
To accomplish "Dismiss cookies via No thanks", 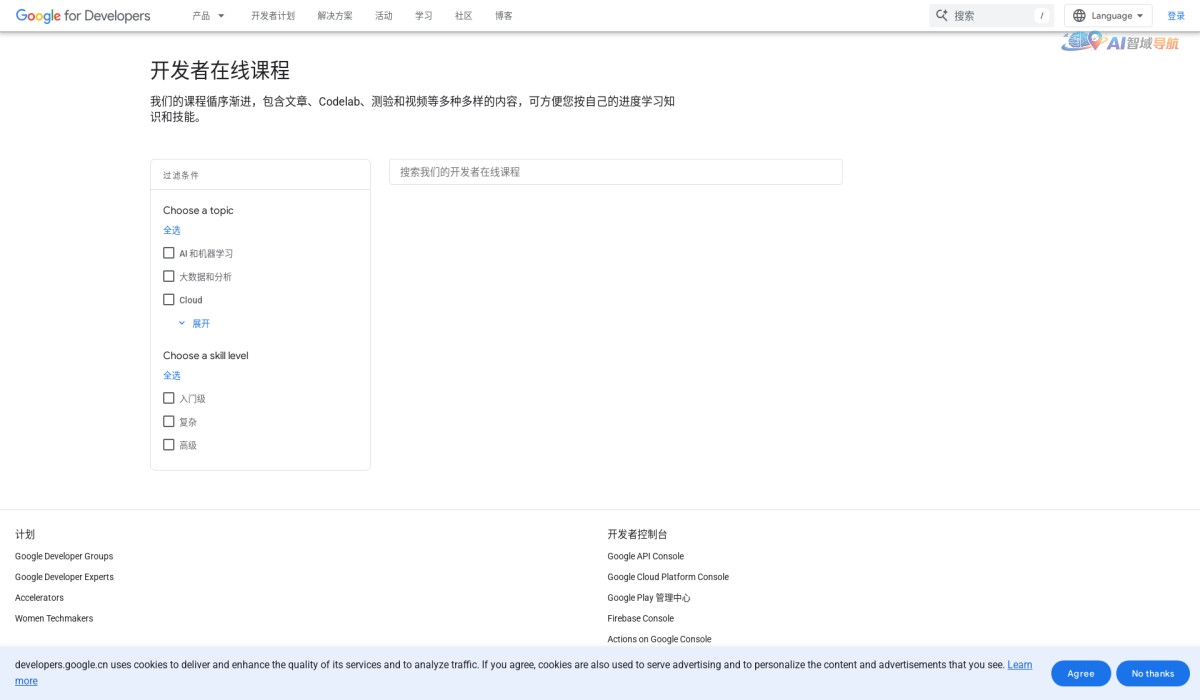I will coord(1152,673).
